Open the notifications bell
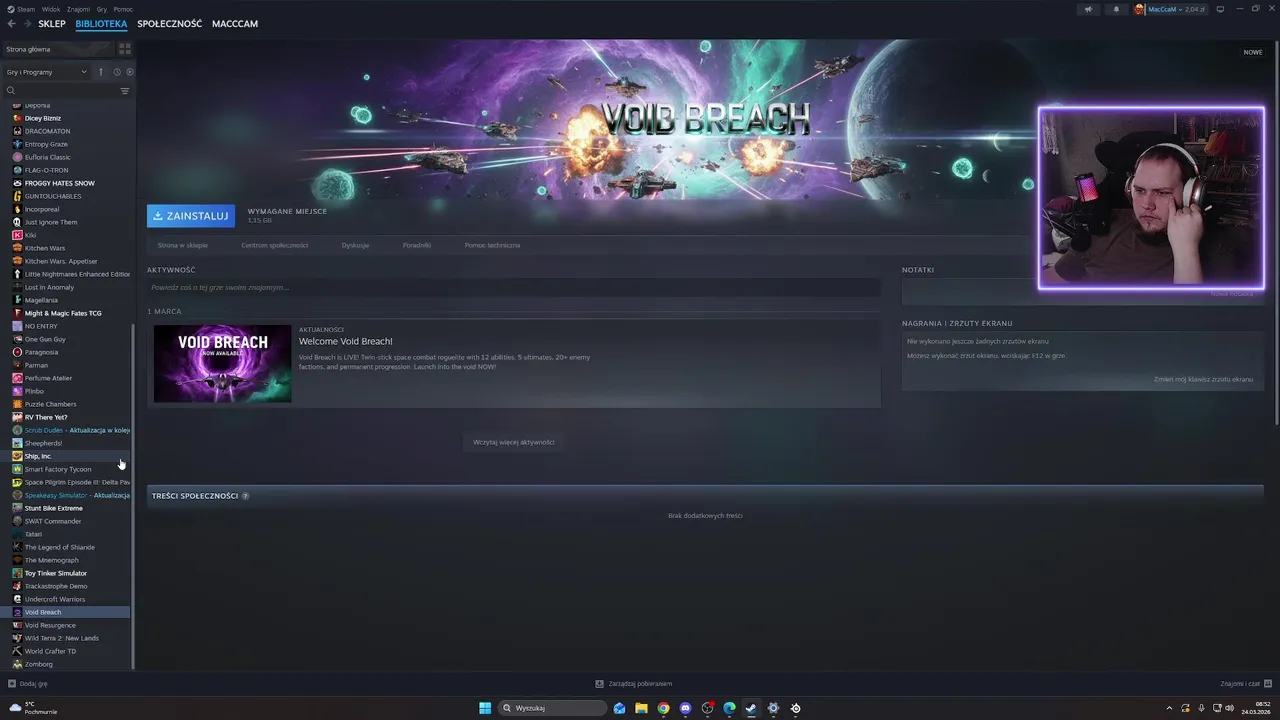 pos(1116,9)
